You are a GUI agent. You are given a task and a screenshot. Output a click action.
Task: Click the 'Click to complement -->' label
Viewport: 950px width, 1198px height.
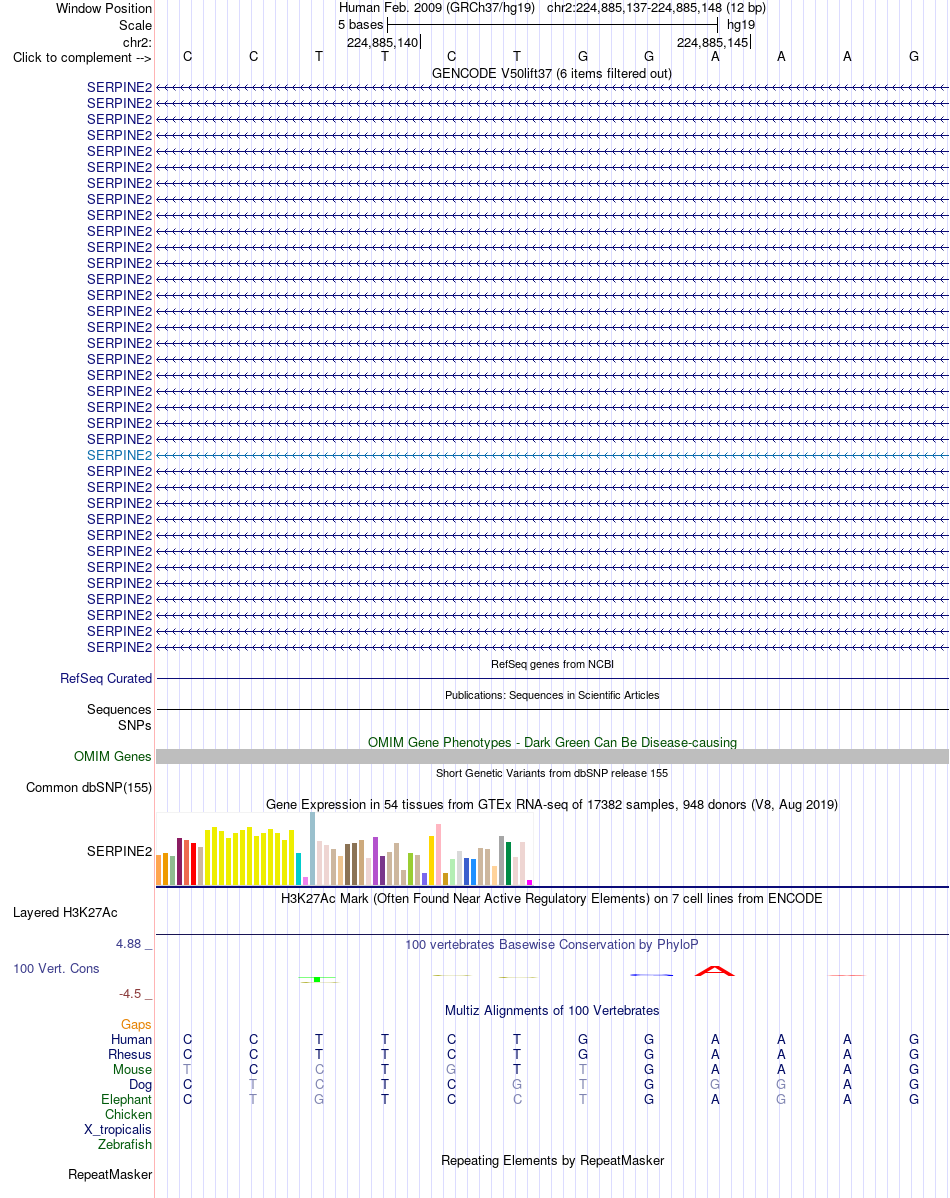tap(82, 57)
